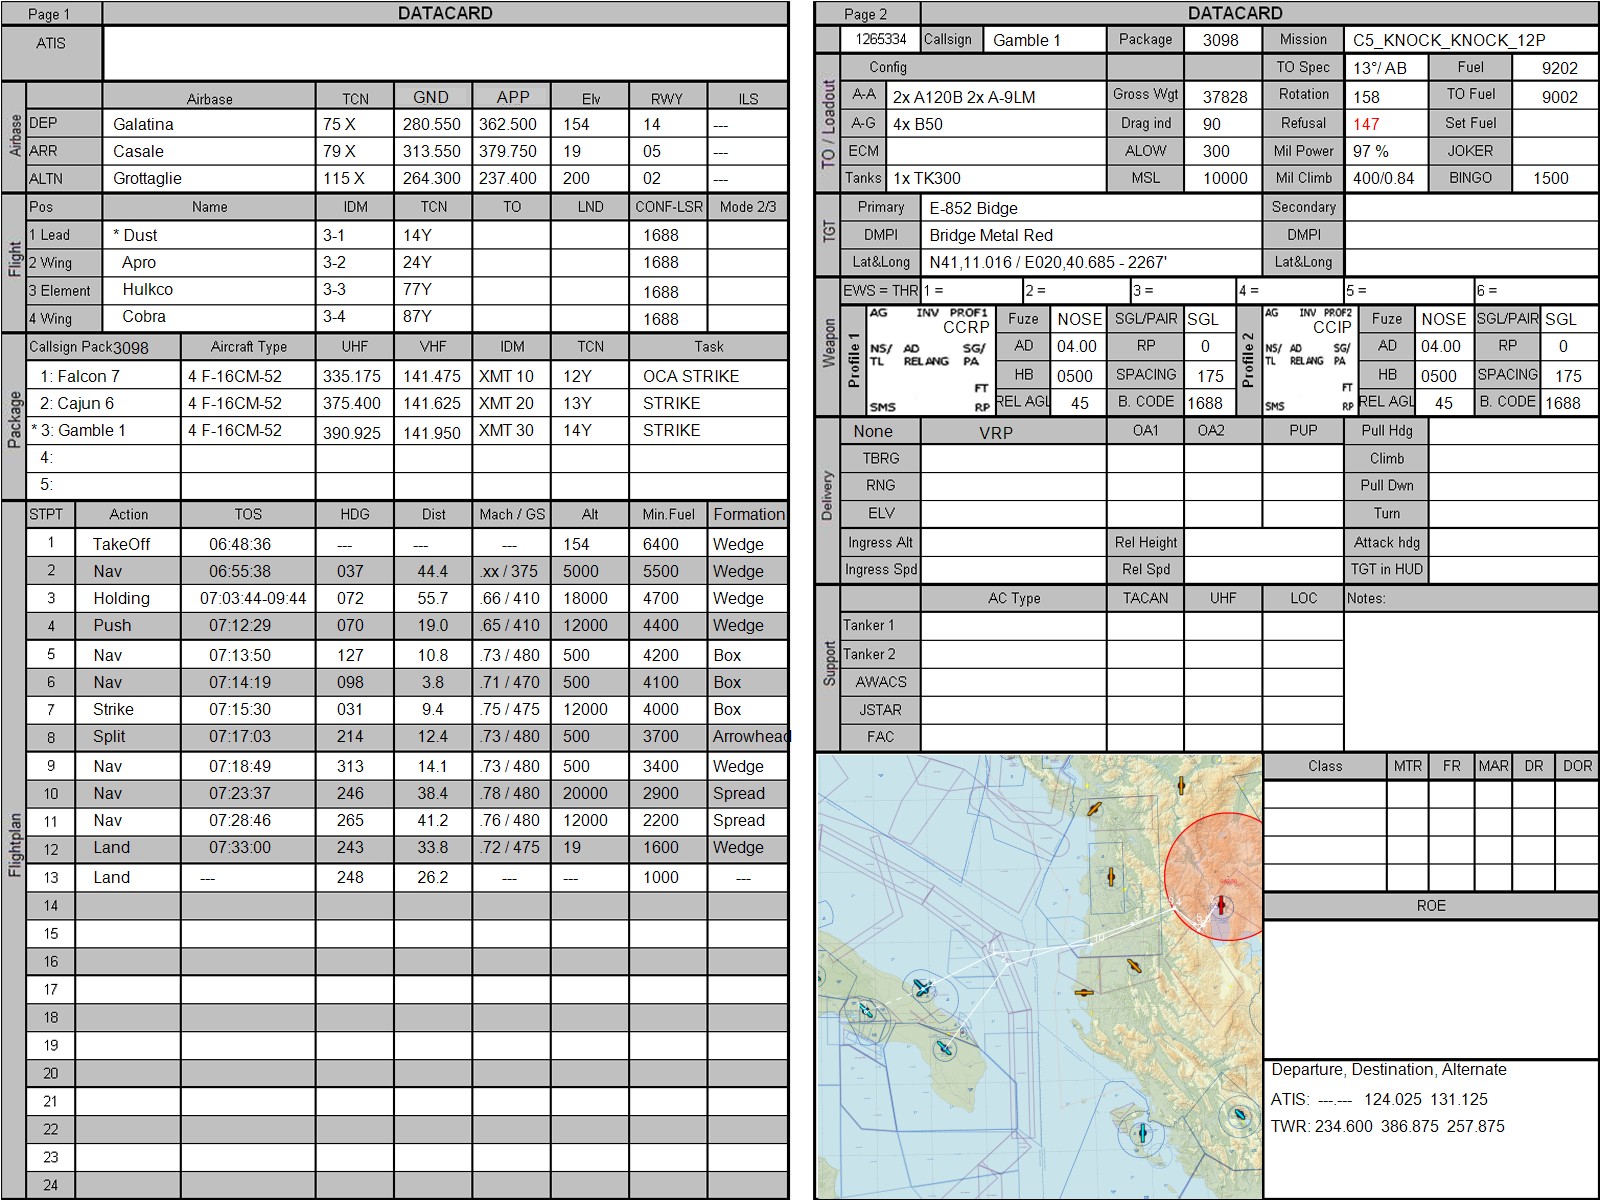Screen dimensions: 1600x1200
Task: Click the red Refusal speed value 147
Action: 1366,124
